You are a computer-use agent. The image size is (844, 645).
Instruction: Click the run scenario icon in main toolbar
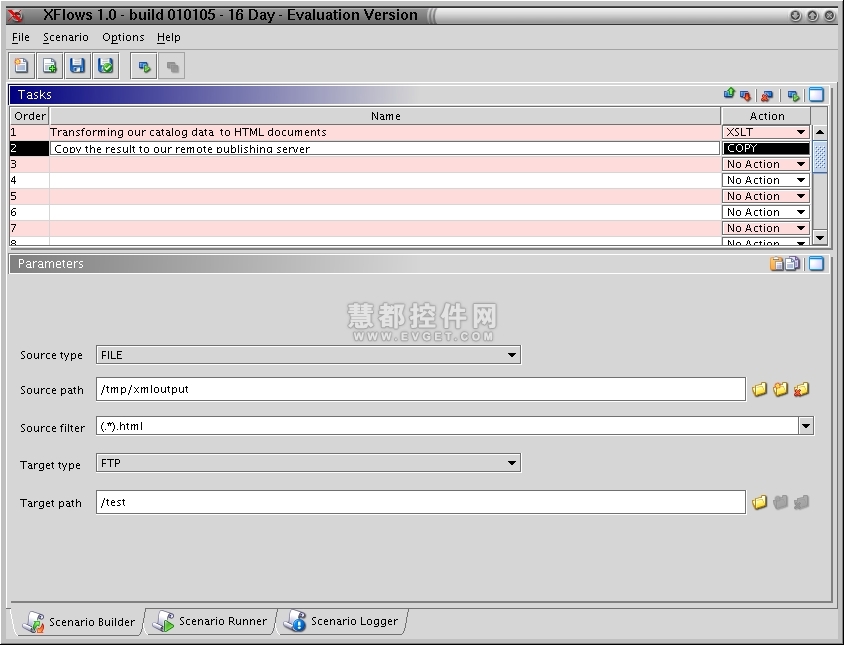144,66
